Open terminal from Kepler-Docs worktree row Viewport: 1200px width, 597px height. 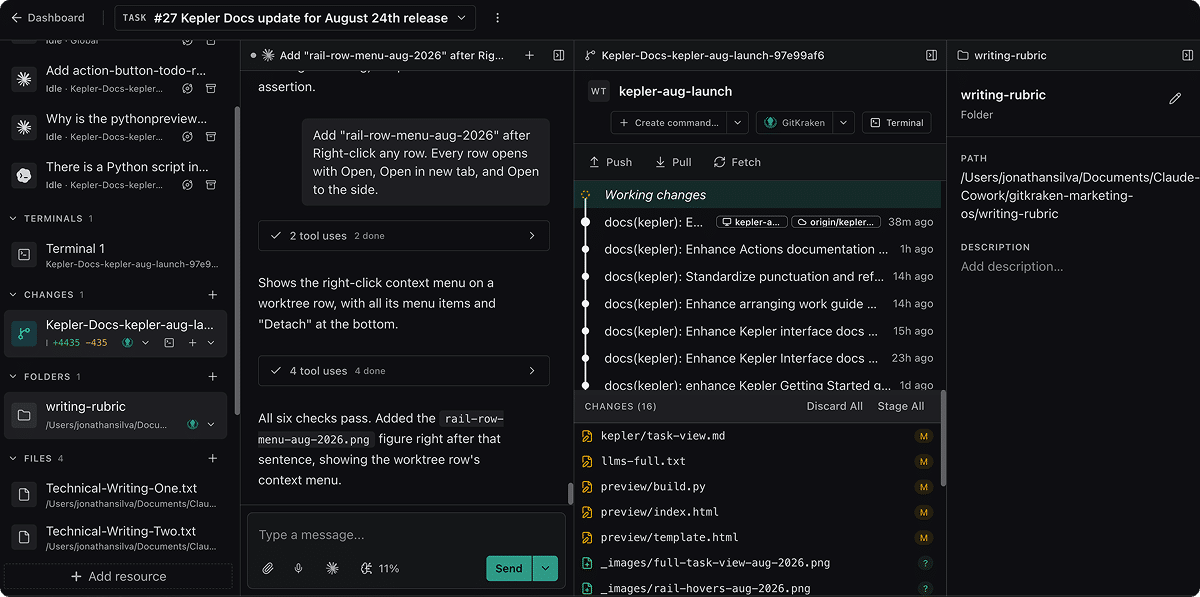pos(169,342)
